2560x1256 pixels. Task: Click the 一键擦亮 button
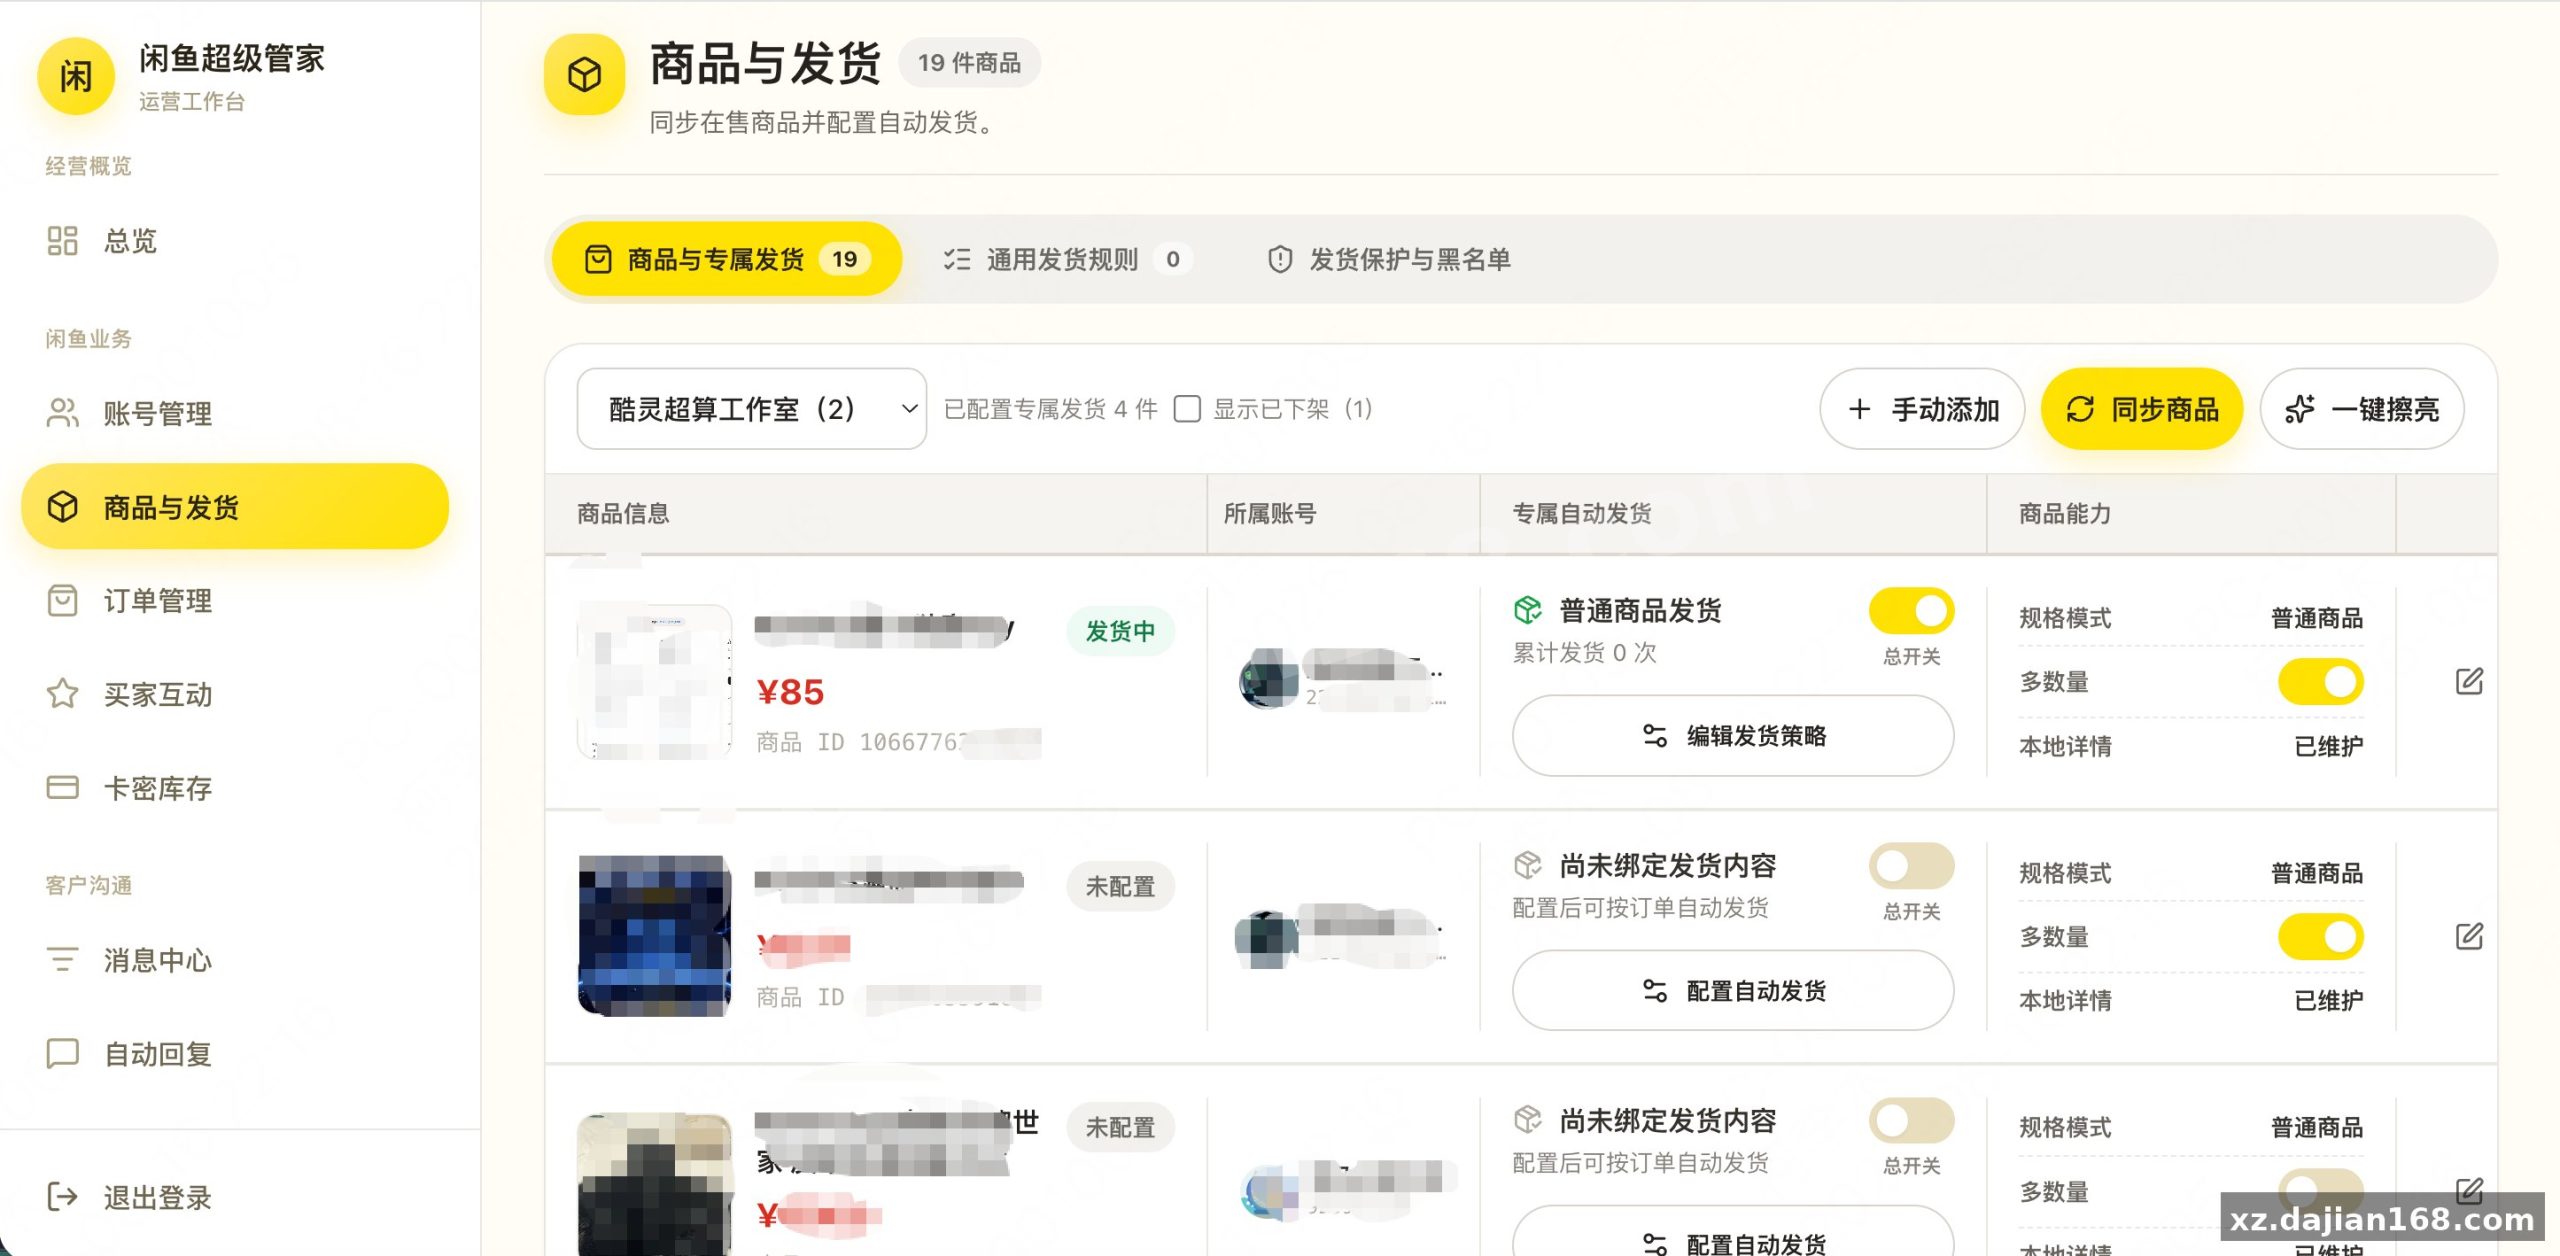click(2362, 409)
